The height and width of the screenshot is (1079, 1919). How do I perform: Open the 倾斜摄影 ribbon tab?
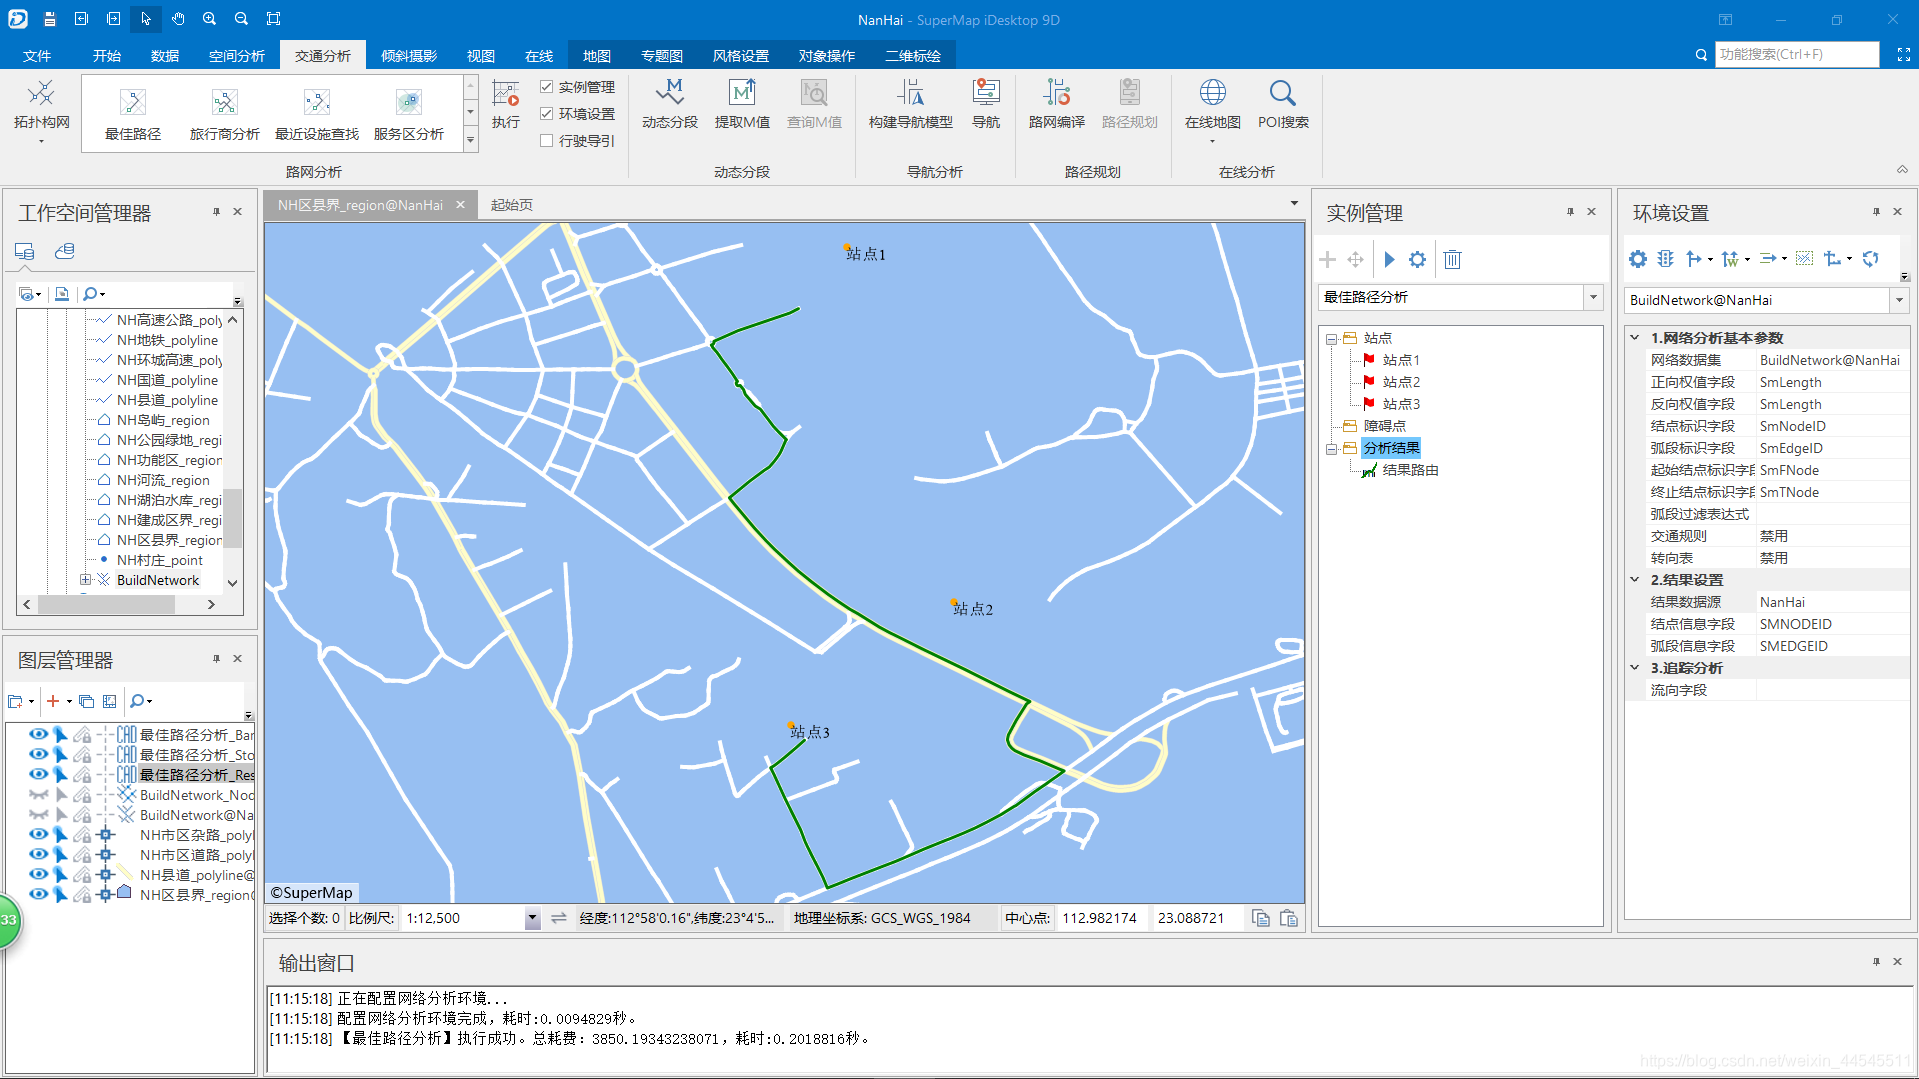[409, 56]
